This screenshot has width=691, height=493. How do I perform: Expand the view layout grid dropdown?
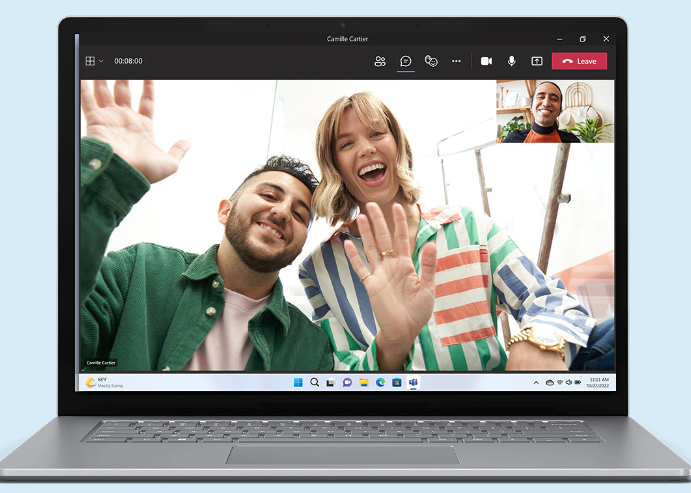click(94, 61)
